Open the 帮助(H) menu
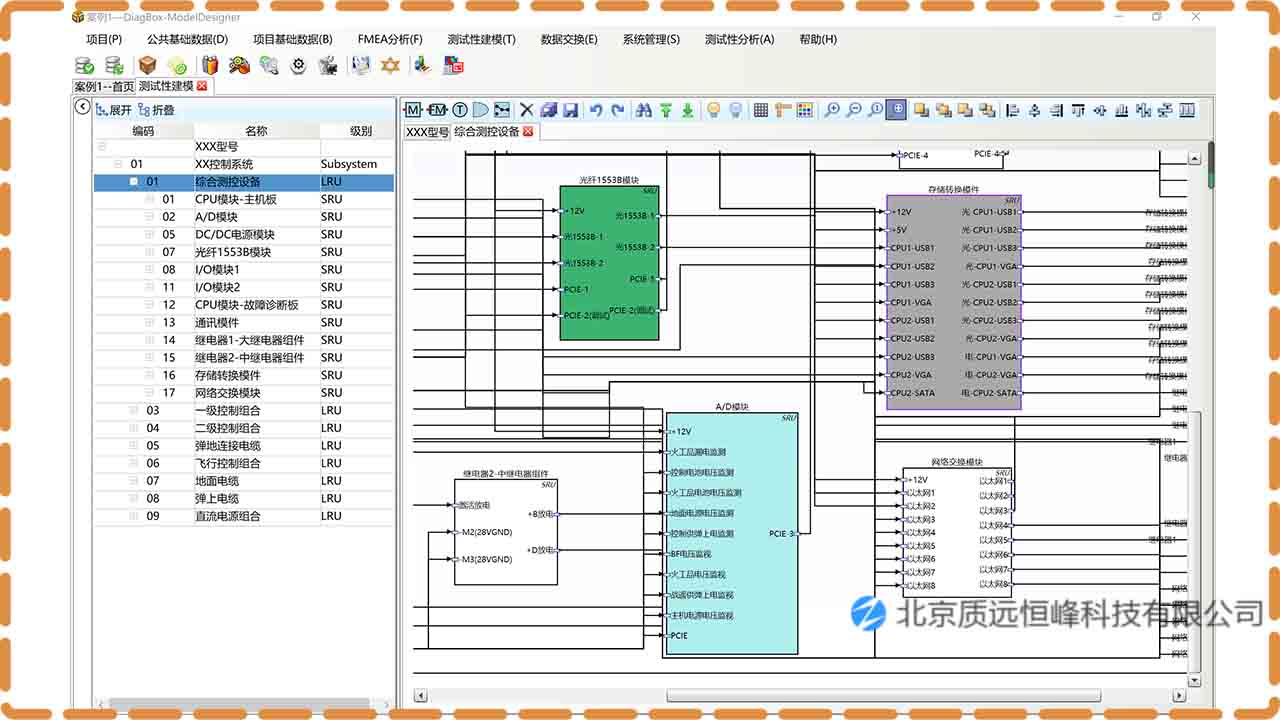The image size is (1280, 720). (818, 40)
